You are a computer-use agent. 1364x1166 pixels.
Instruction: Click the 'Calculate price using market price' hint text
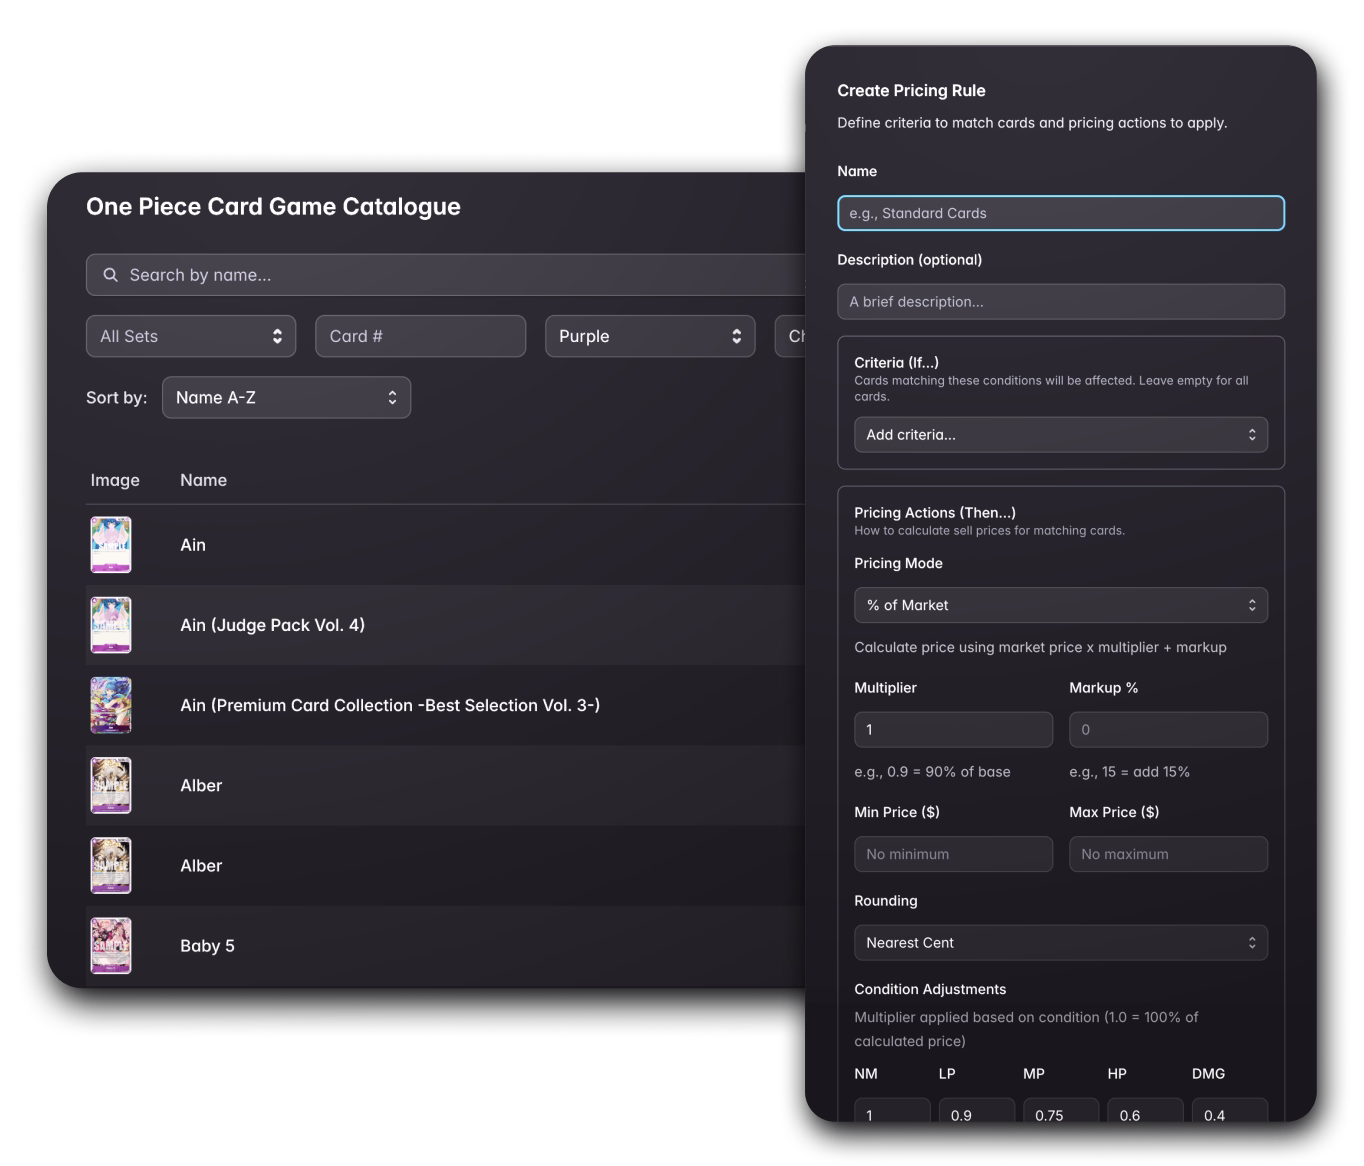[1040, 648]
